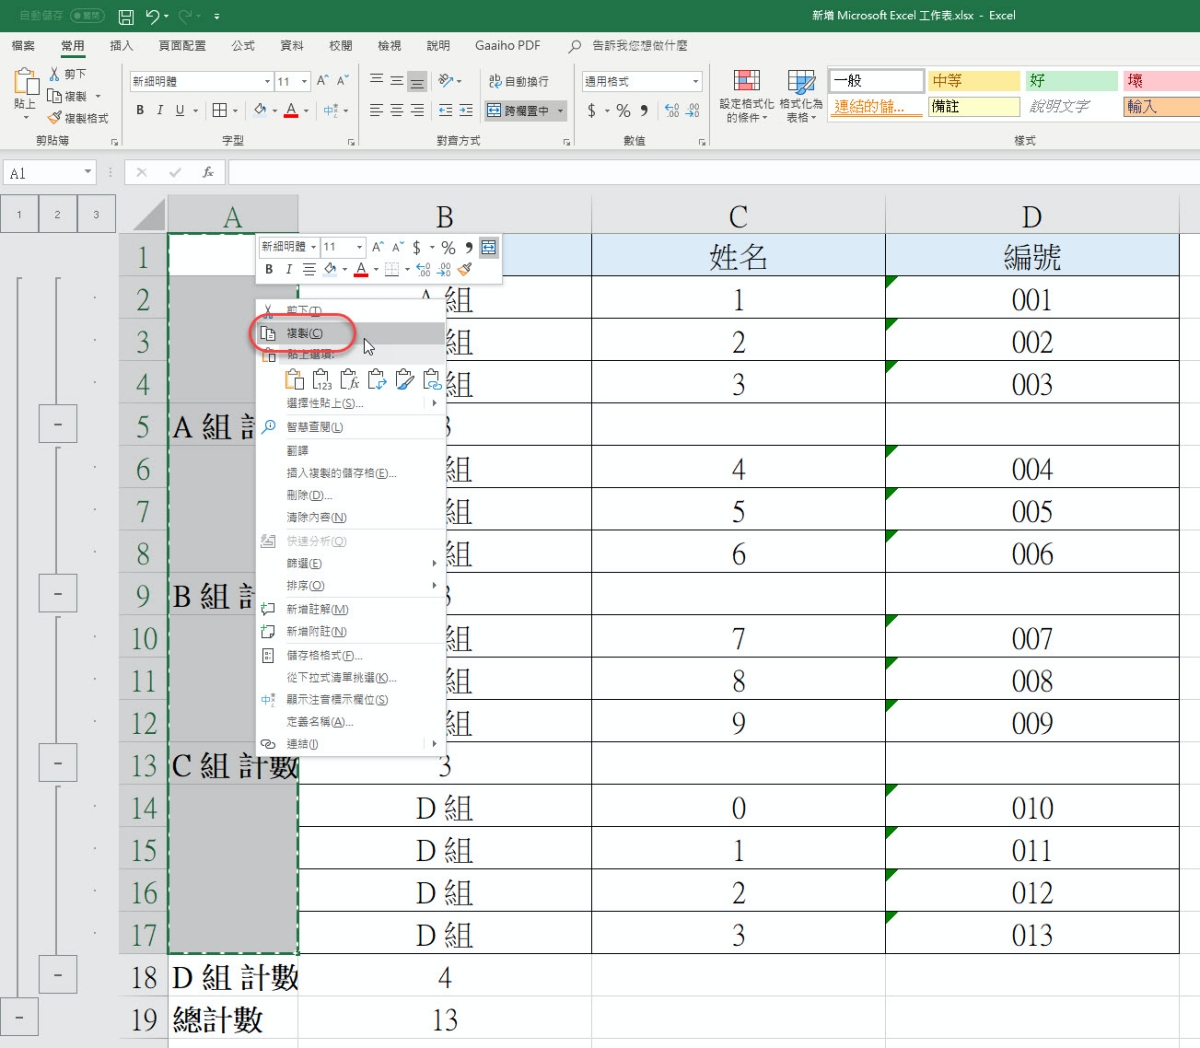Click Paste Link icon in context menu
The height and width of the screenshot is (1048, 1200).
[x=432, y=379]
